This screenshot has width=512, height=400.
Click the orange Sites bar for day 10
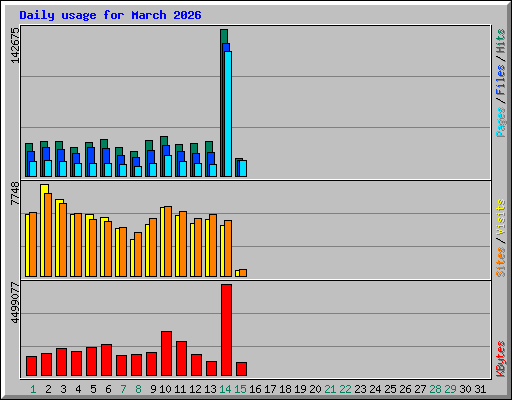(x=168, y=241)
